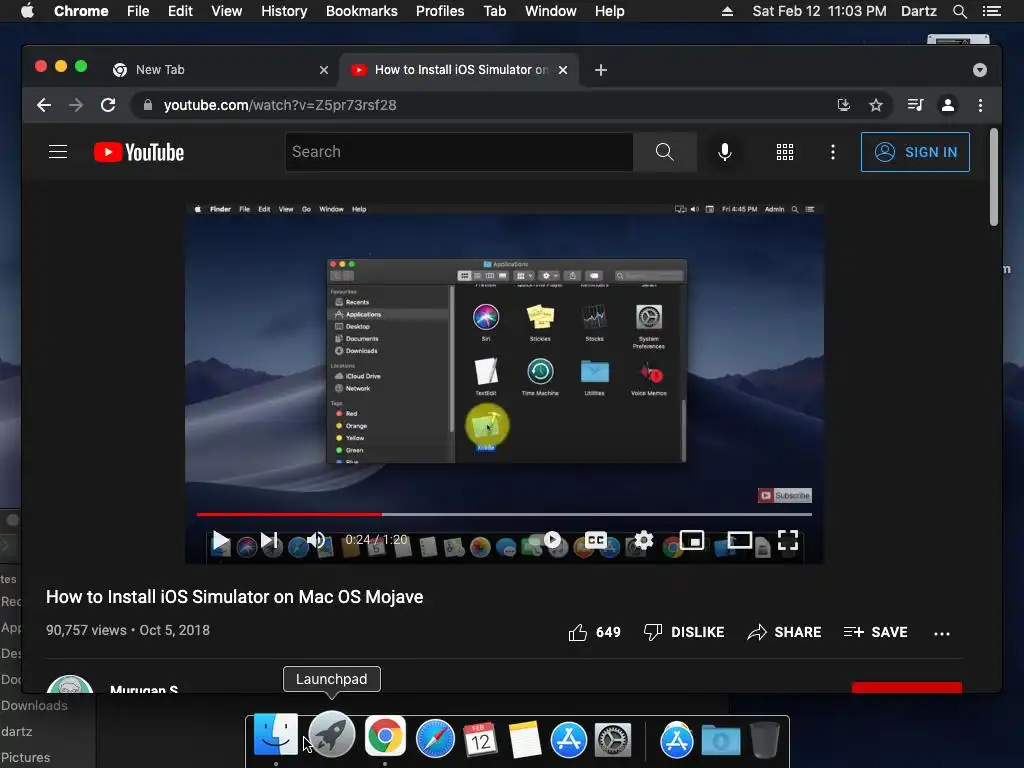The height and width of the screenshot is (768, 1024).
Task: Type in the YouTube Search field
Action: tap(459, 152)
